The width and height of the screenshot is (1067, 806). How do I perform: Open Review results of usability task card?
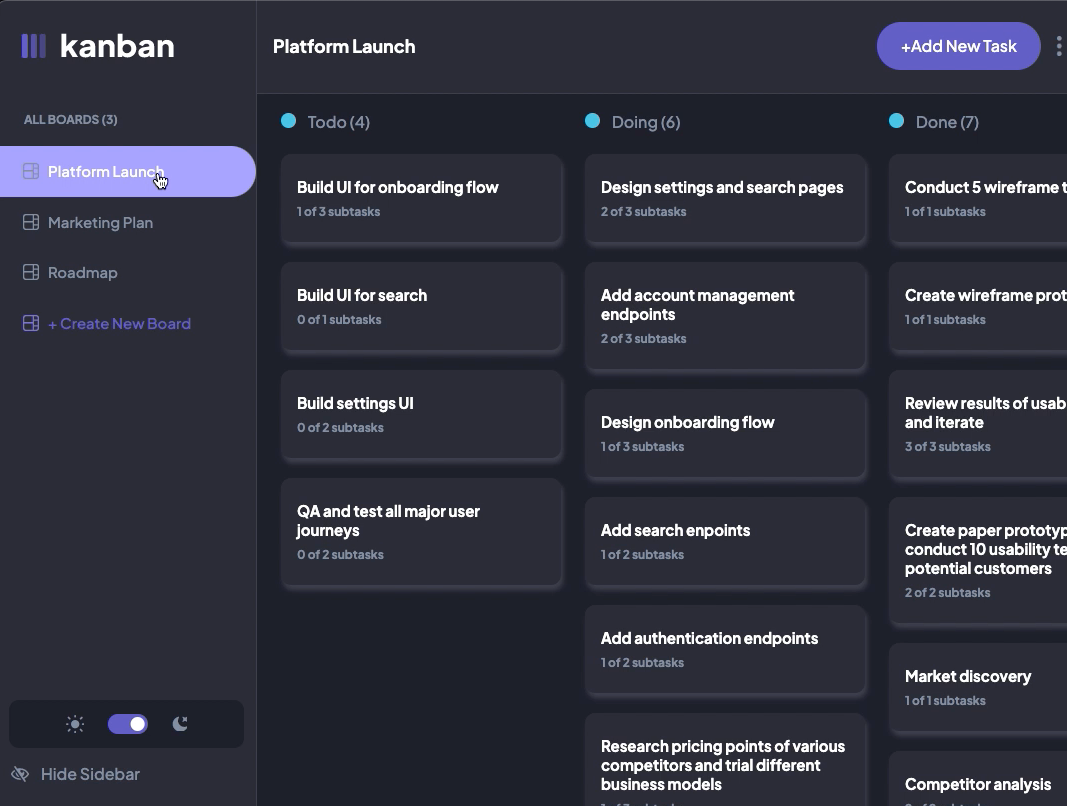978,424
